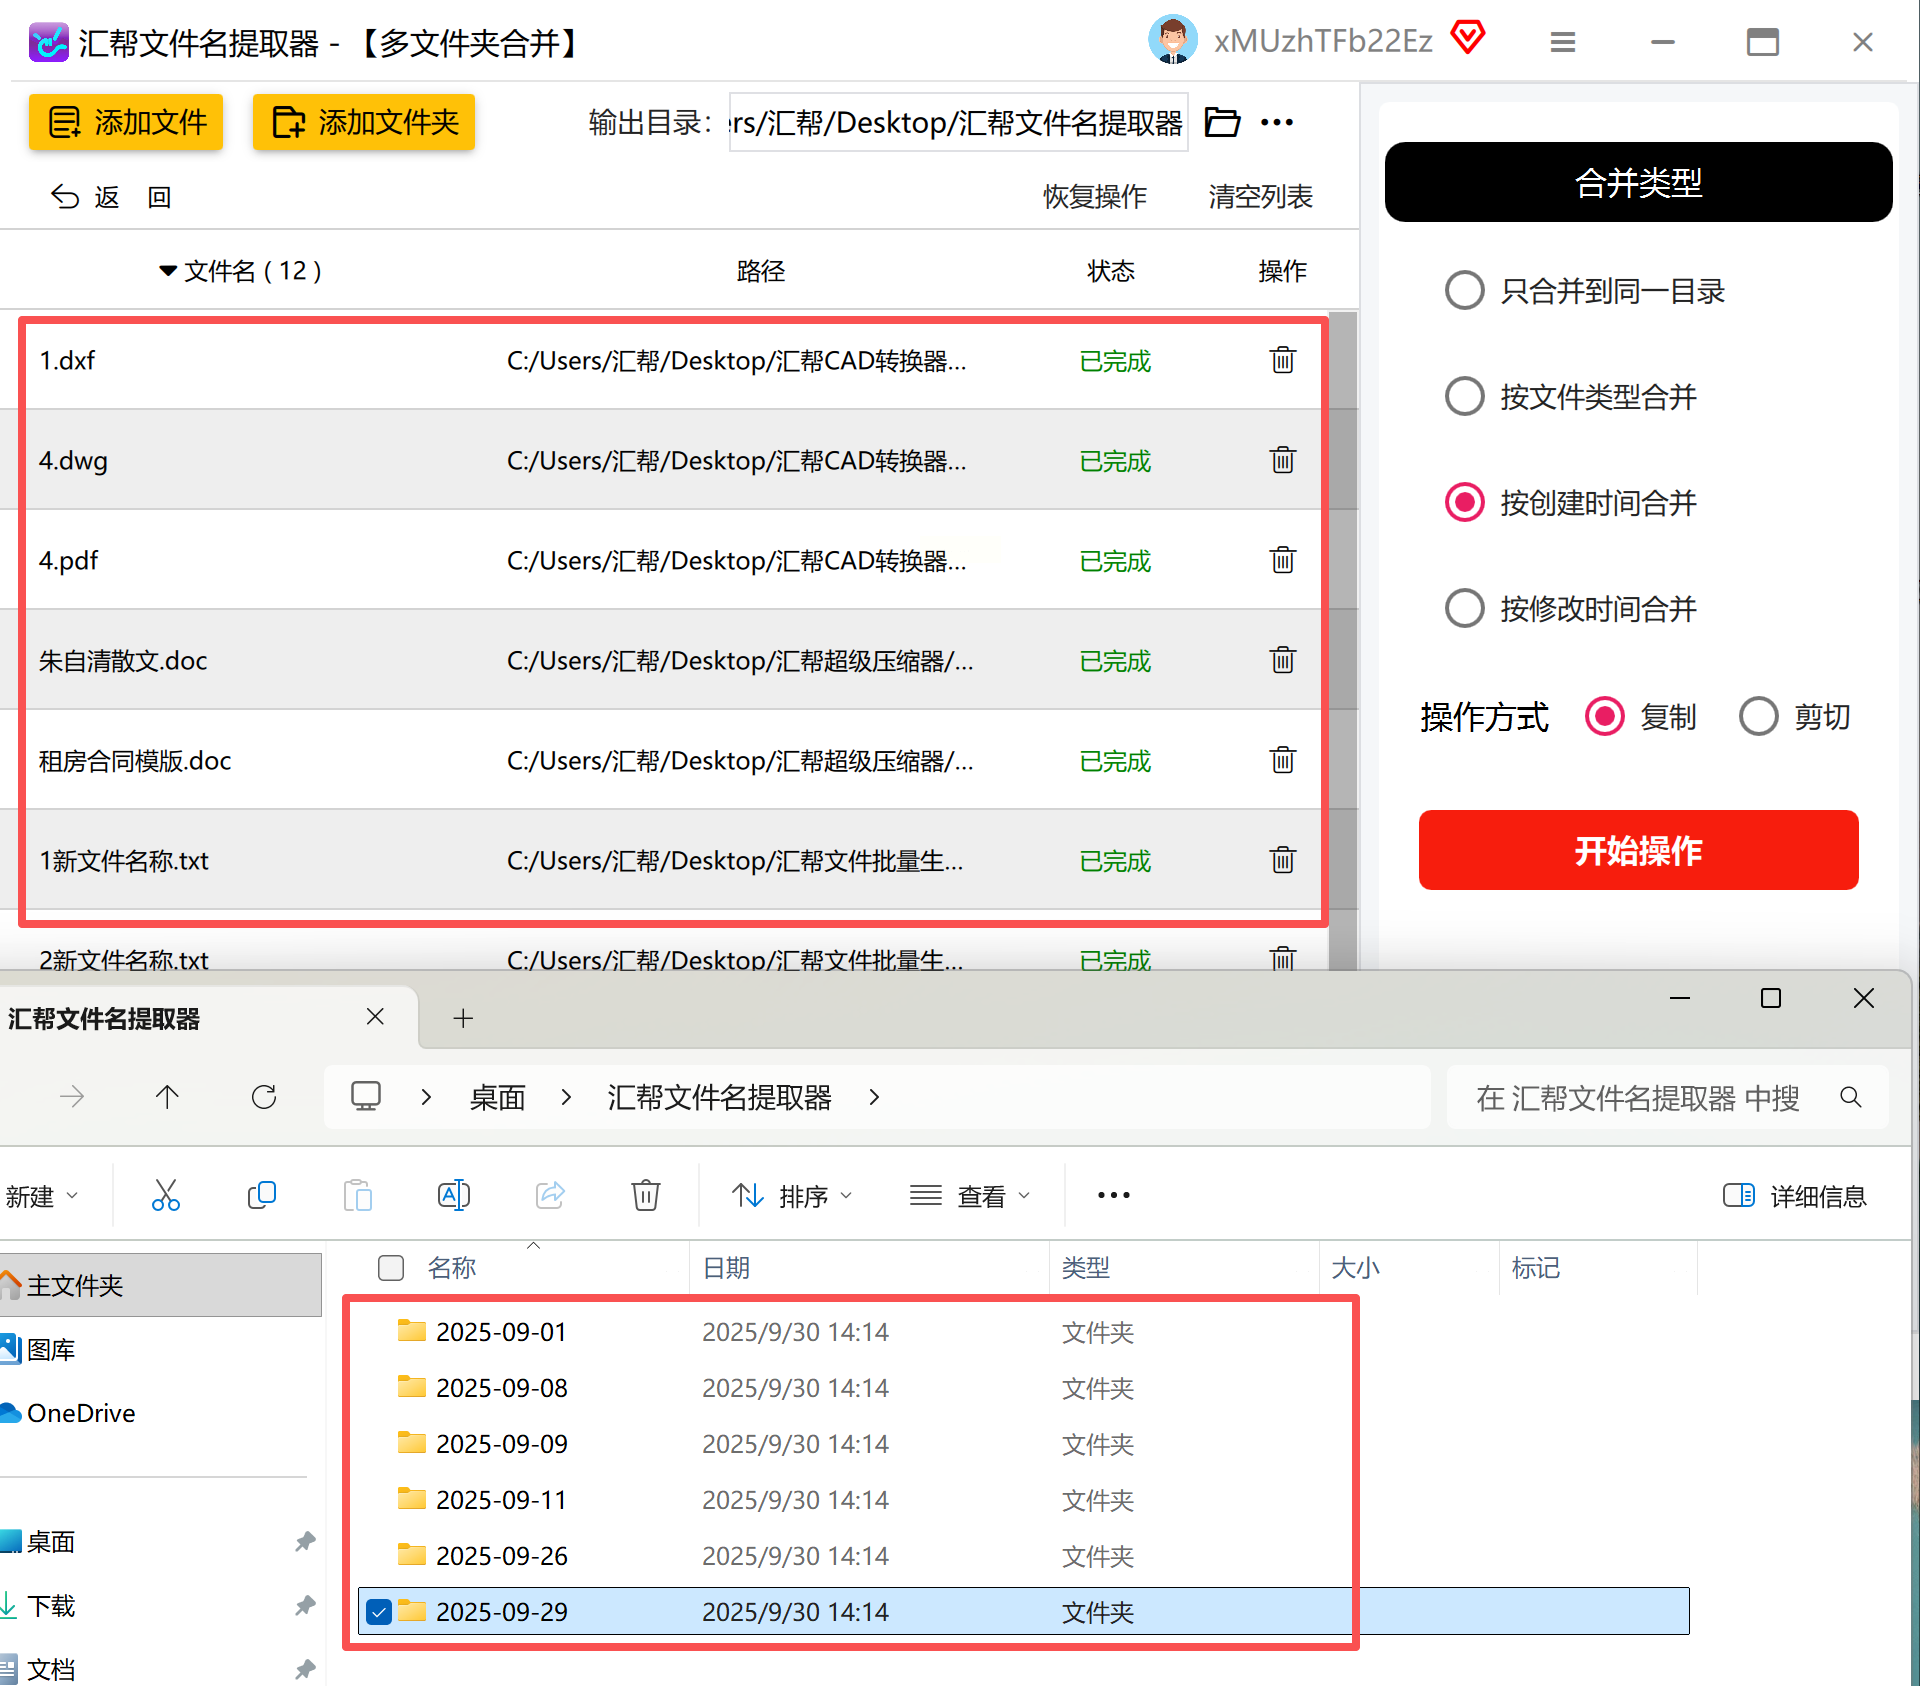Open the 查看 dropdown
The width and height of the screenshot is (1920, 1686).
970,1195
